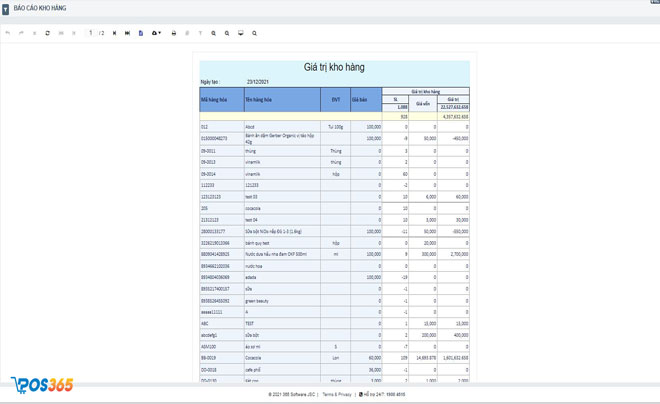Switch to full page view icon

241,33
